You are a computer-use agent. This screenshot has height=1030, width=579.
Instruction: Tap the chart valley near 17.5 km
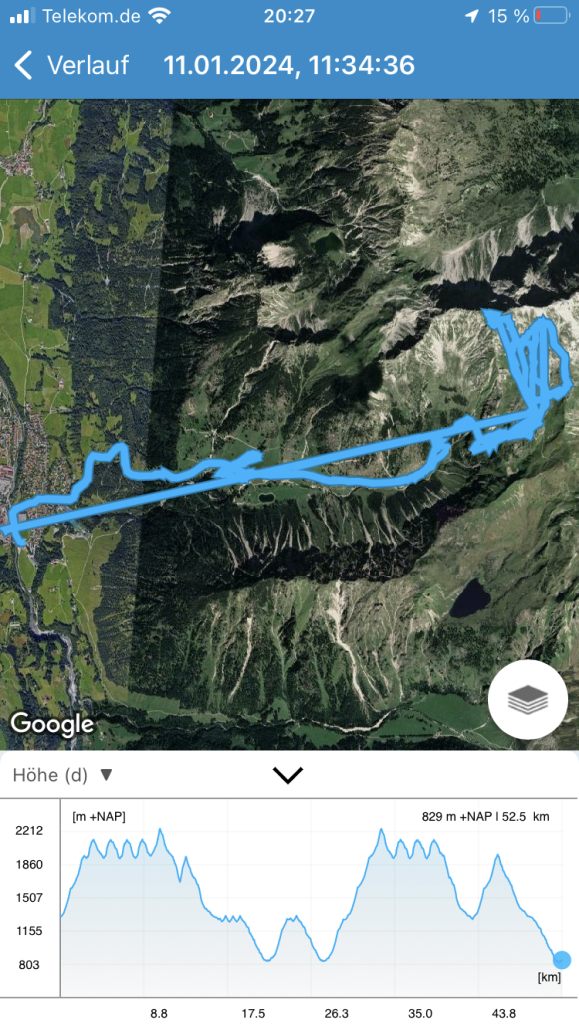pos(267,959)
